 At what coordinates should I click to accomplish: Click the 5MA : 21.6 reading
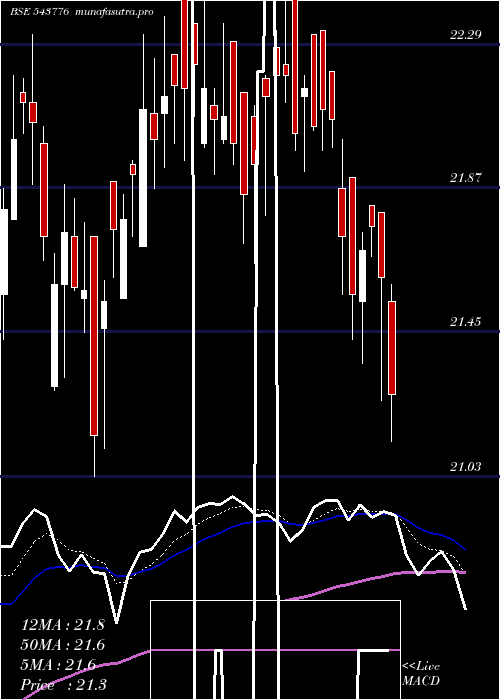58,665
